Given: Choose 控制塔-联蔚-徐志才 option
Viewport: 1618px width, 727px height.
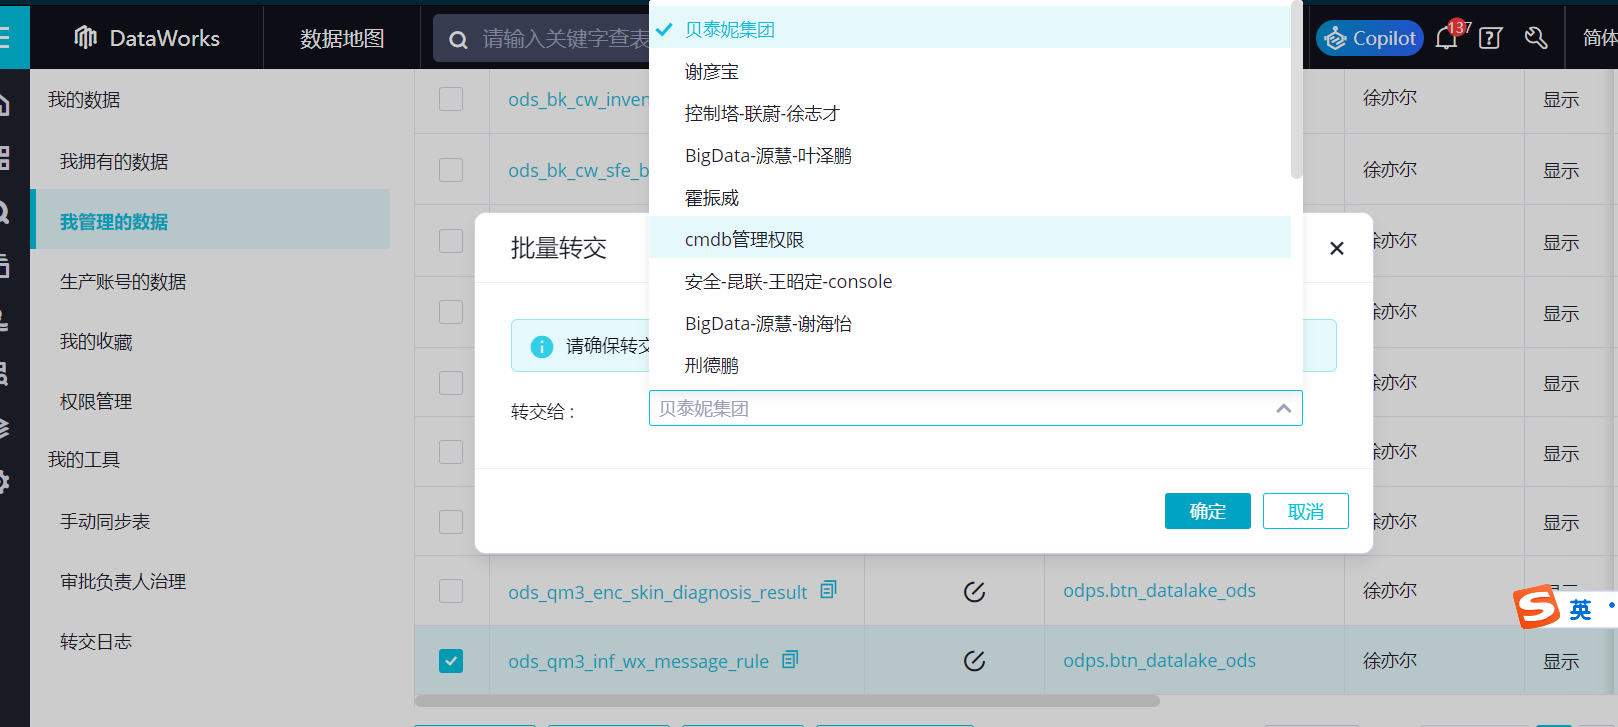Looking at the screenshot, I should coord(970,114).
